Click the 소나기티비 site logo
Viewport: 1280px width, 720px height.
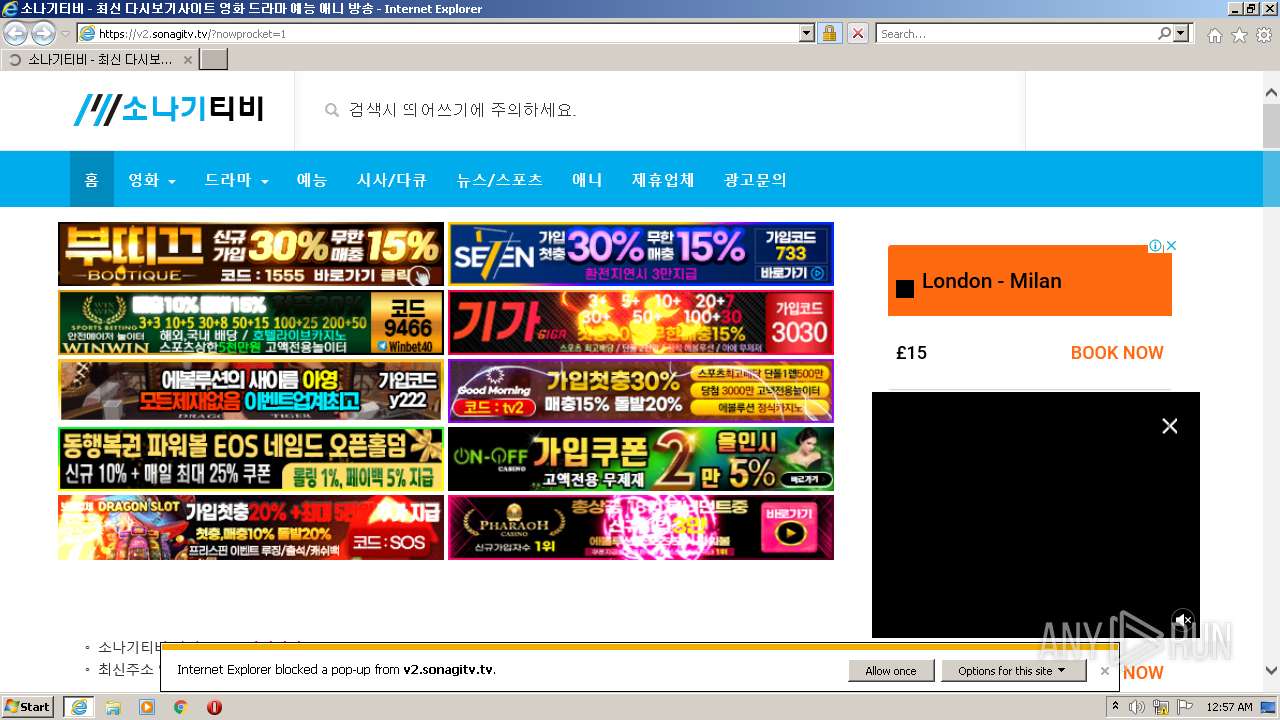168,109
